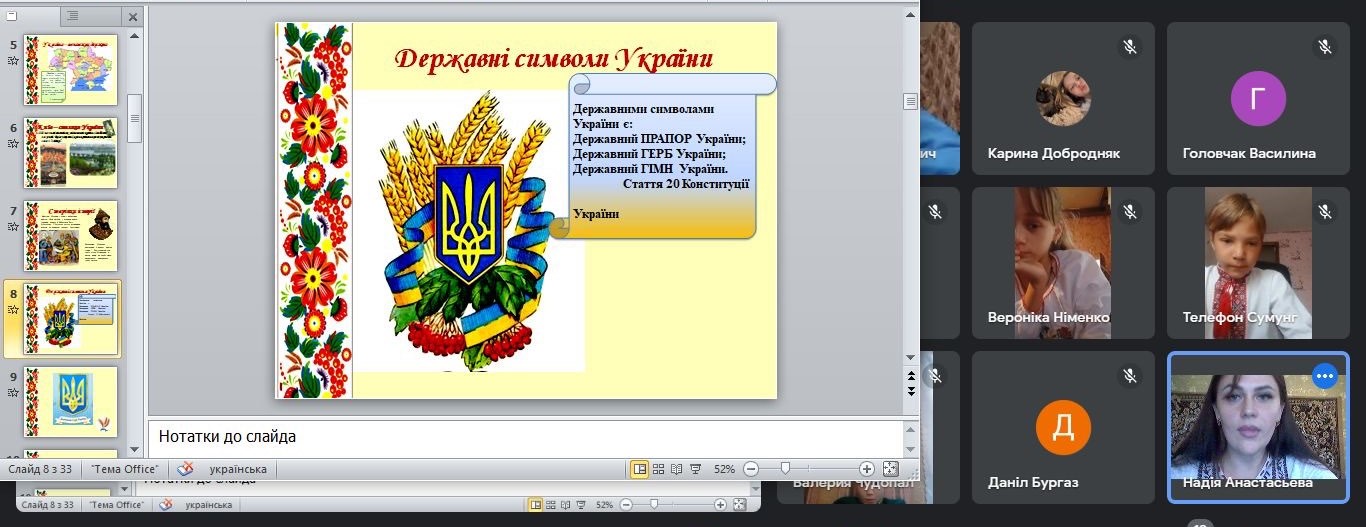Viewport: 1366px width, 527px height.
Task: Zoom in in the back PowerPoint window
Action: (720, 505)
